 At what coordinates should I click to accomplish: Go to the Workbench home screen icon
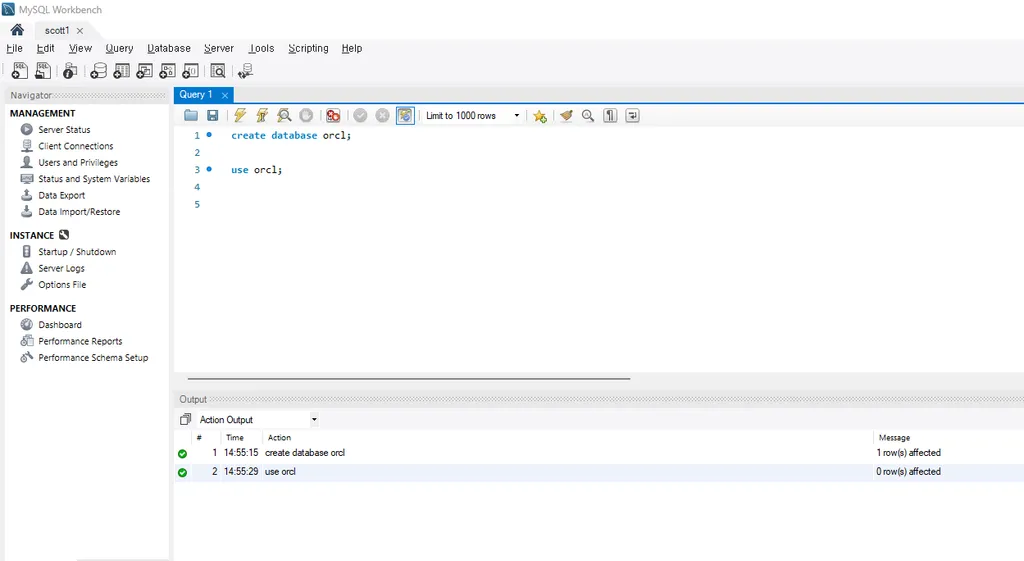(17, 30)
